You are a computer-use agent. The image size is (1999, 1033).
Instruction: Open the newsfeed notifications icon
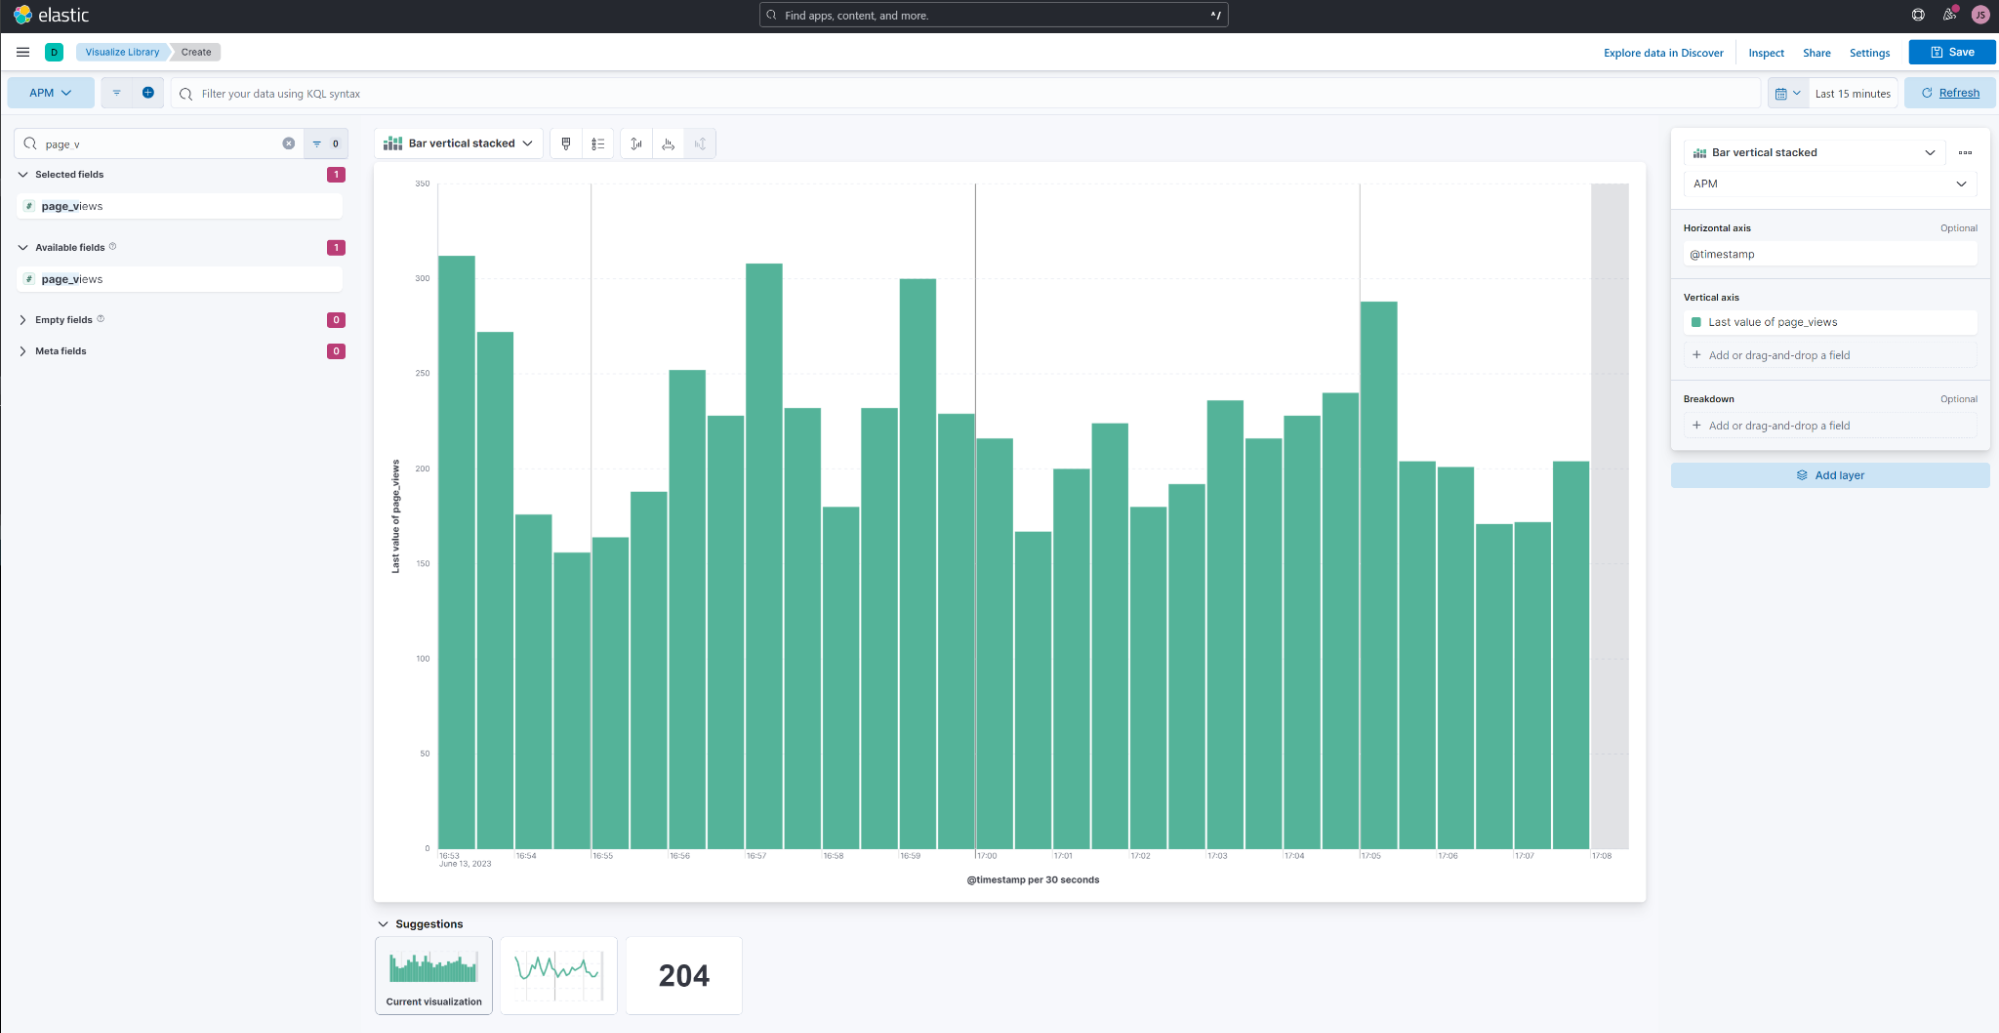1949,15
